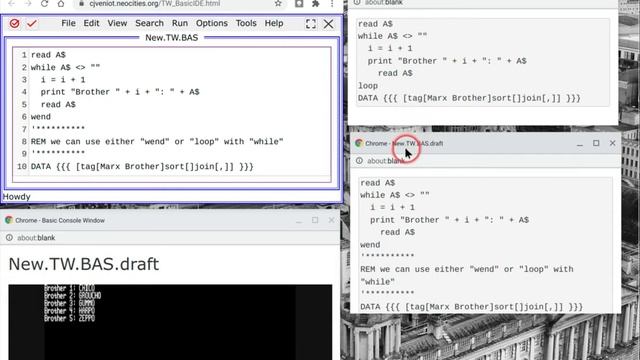Click the DATA line 10 in the editor
Image resolution: width=640 pixels, height=360 pixels.
coord(142,167)
